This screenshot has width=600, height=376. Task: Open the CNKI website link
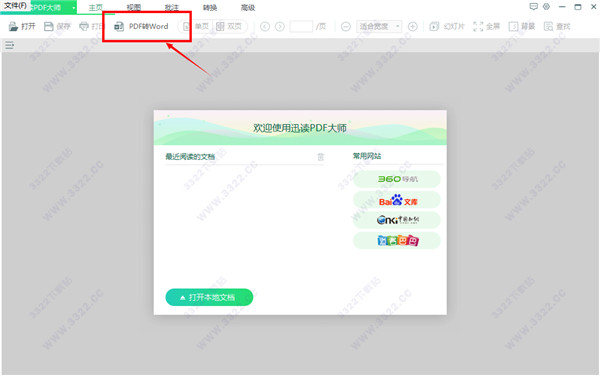click(x=397, y=220)
